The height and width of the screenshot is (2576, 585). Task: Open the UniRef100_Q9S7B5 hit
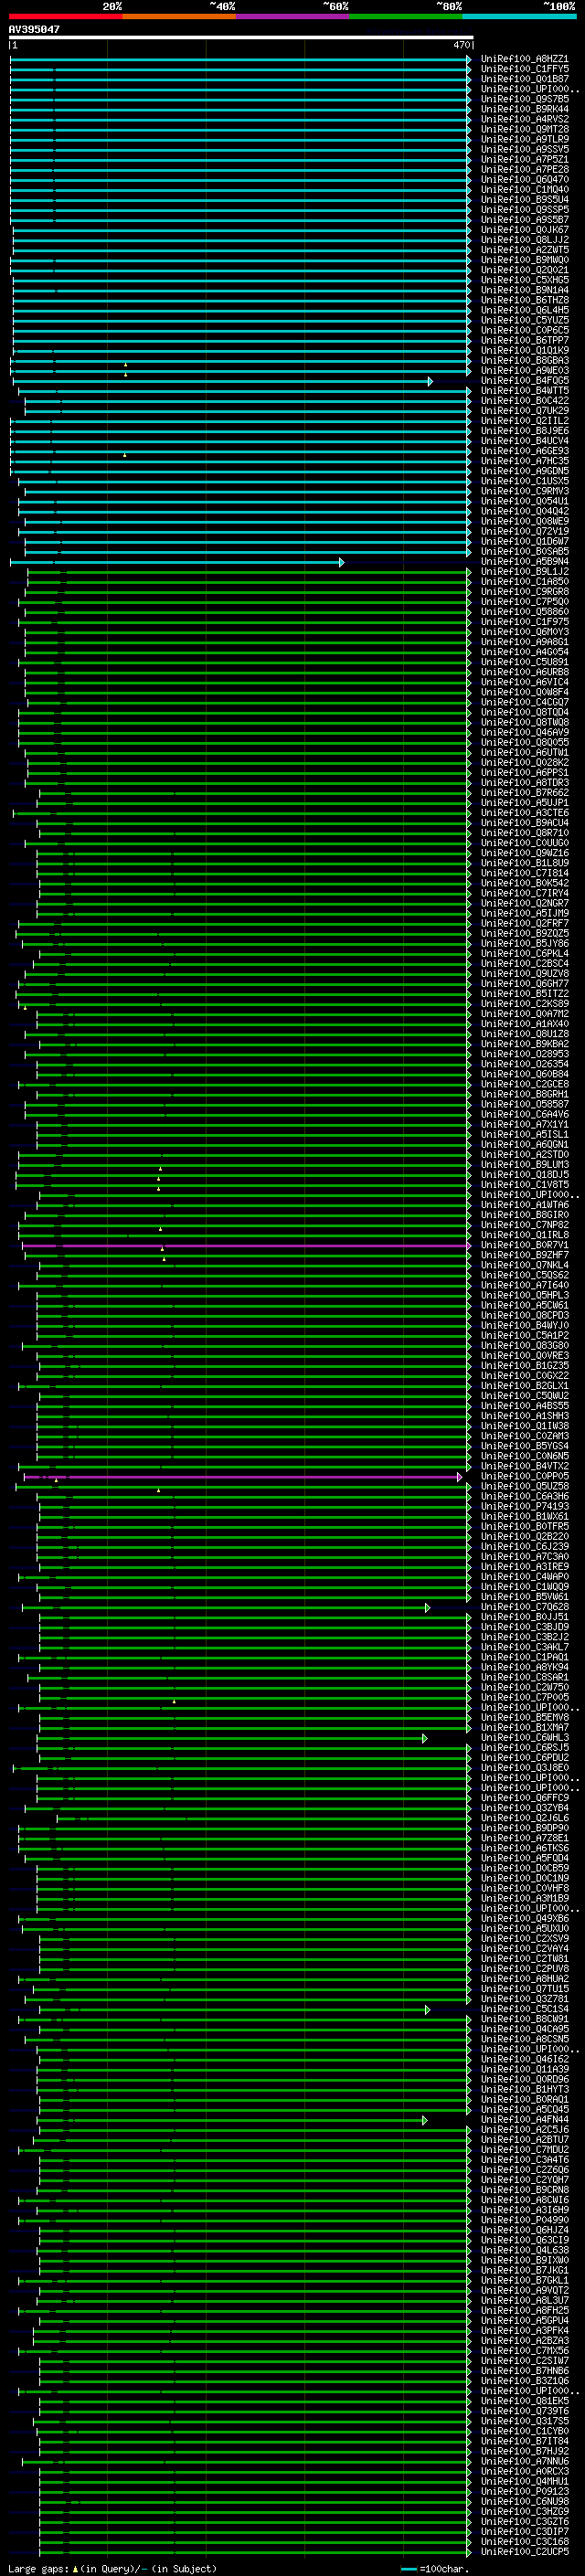[x=524, y=99]
